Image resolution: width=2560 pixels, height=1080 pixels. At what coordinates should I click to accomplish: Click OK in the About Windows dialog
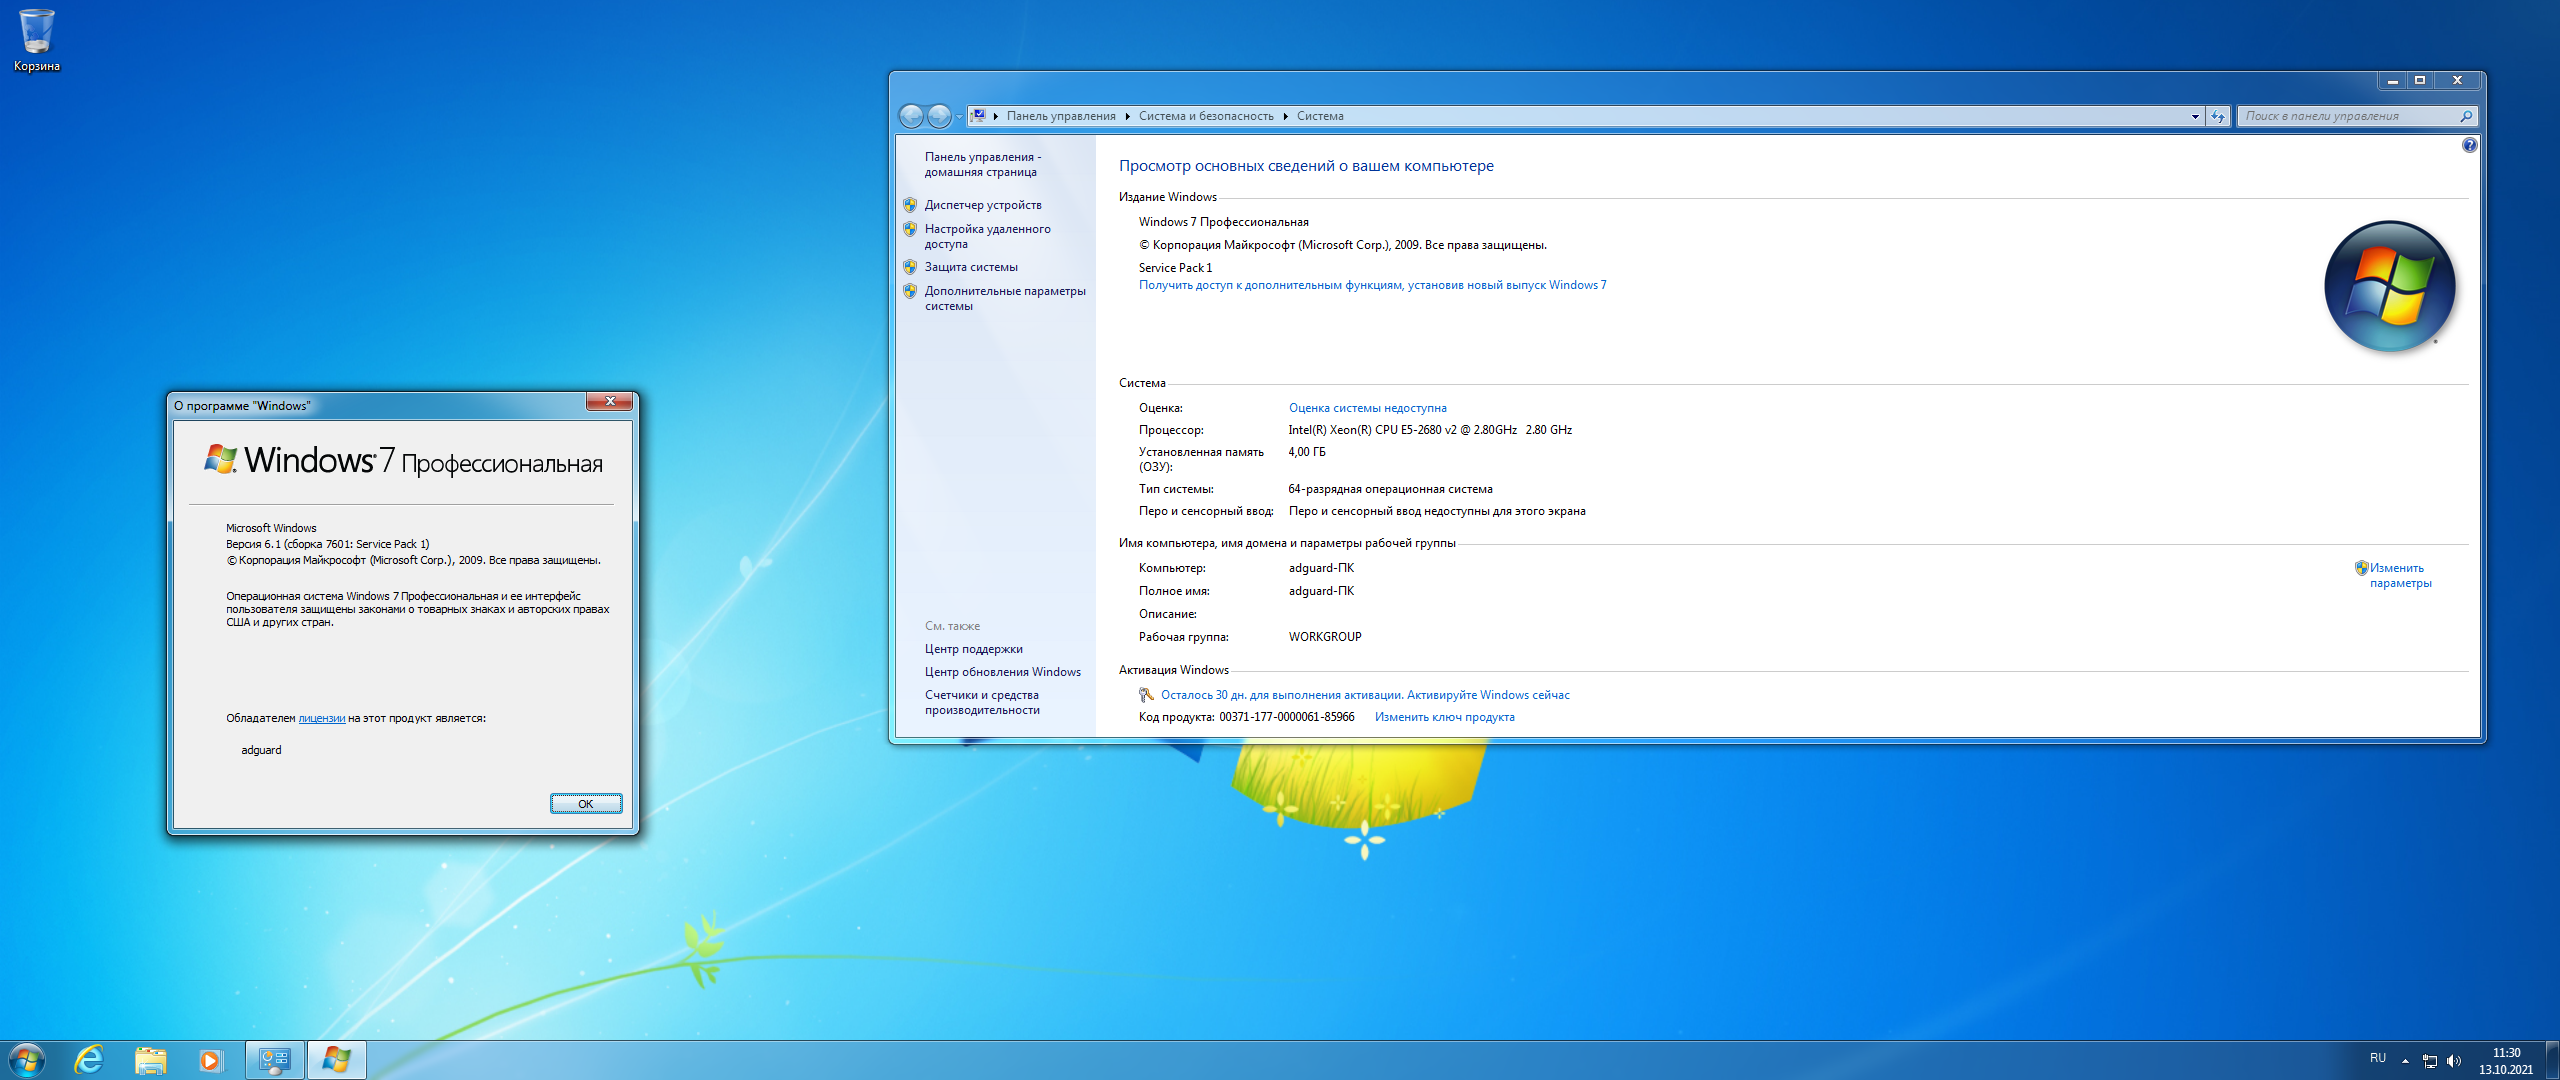pos(586,804)
